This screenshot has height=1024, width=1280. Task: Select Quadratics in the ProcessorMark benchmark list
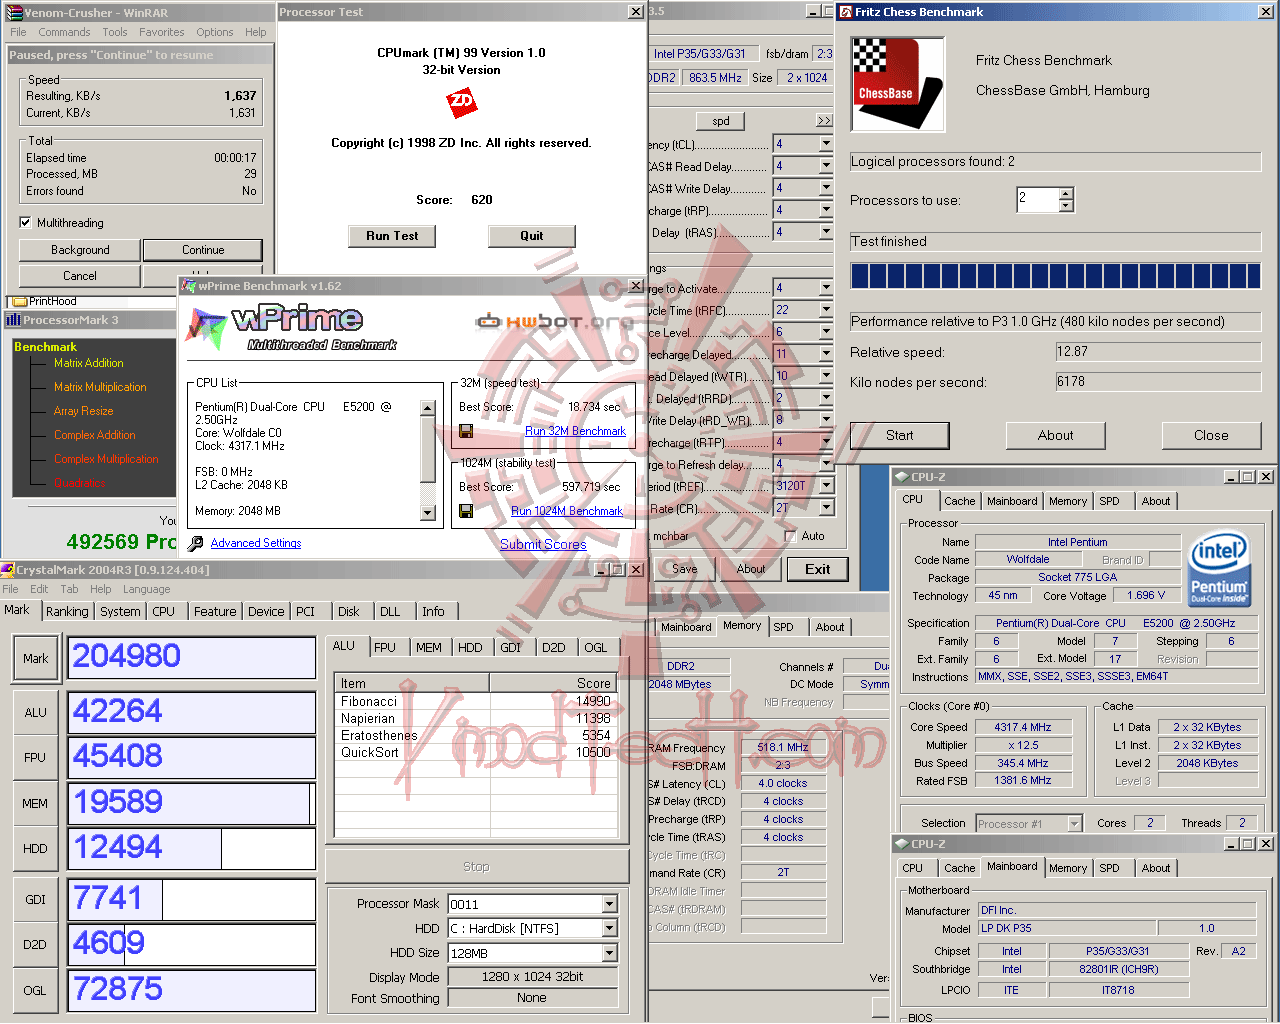tap(80, 483)
